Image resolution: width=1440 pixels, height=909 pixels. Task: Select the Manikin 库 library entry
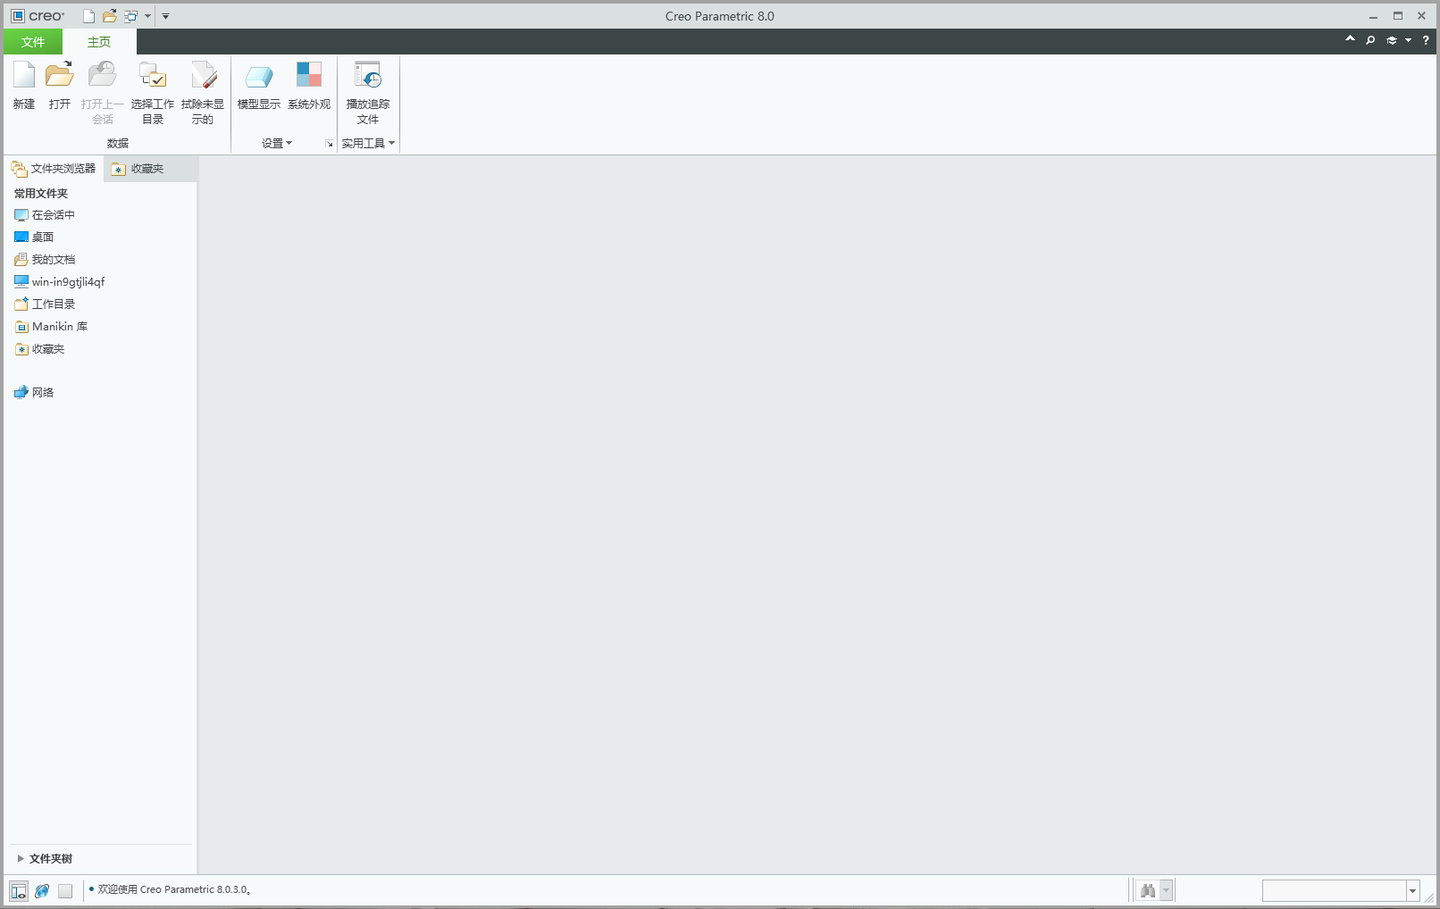(51, 327)
